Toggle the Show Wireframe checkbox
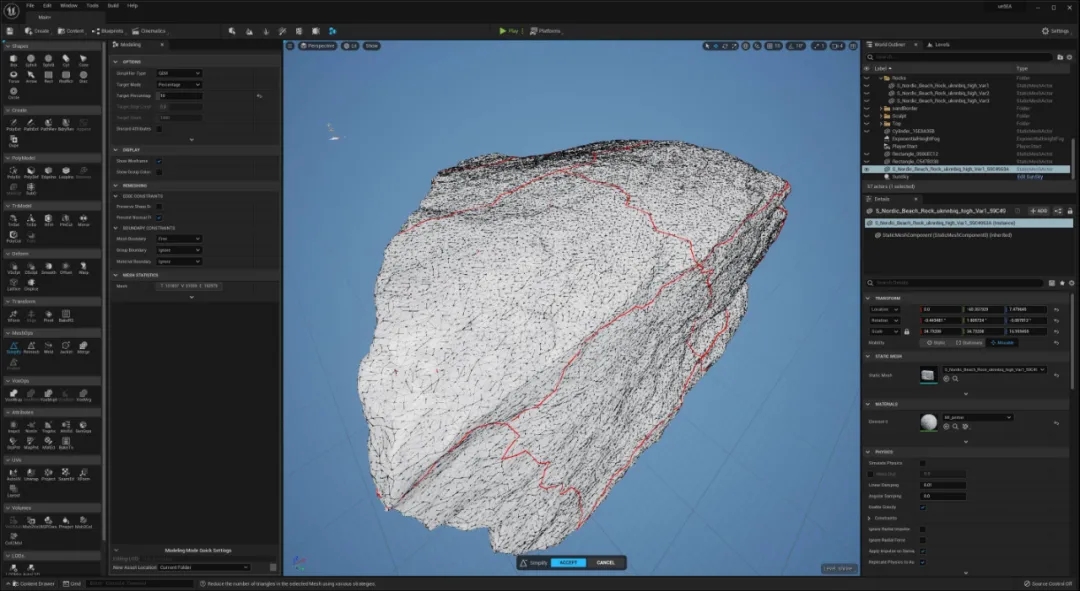 pyautogui.click(x=159, y=161)
